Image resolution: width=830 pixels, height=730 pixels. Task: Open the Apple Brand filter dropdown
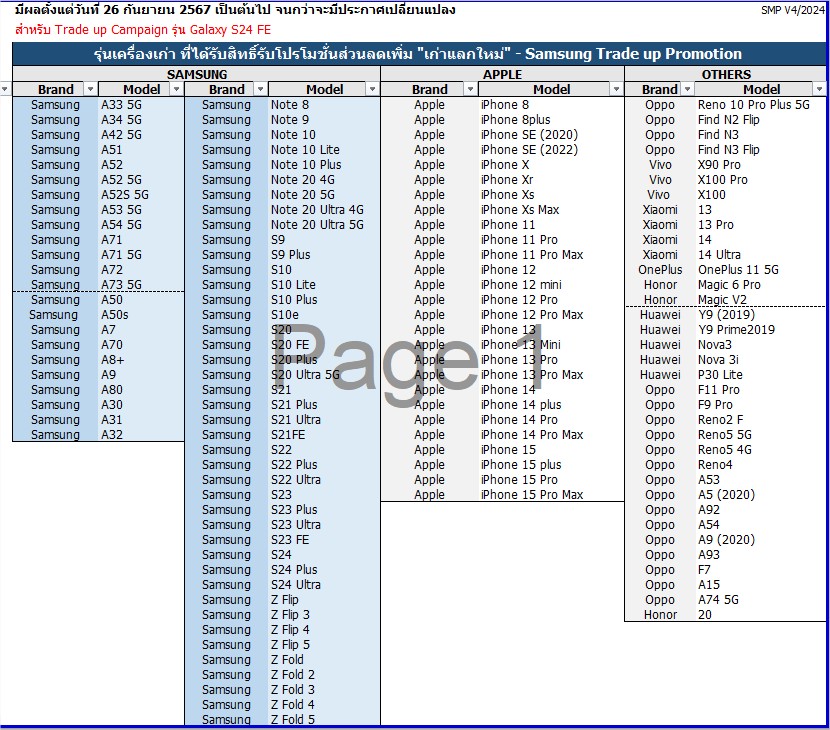(x=470, y=89)
